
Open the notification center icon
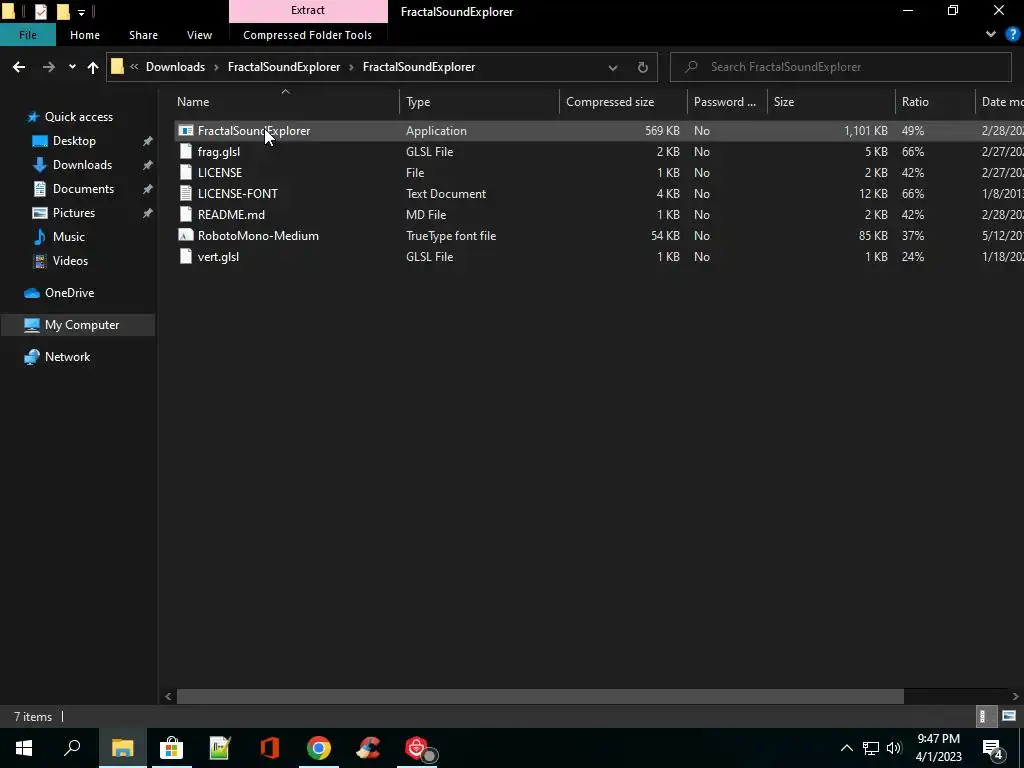(x=993, y=748)
